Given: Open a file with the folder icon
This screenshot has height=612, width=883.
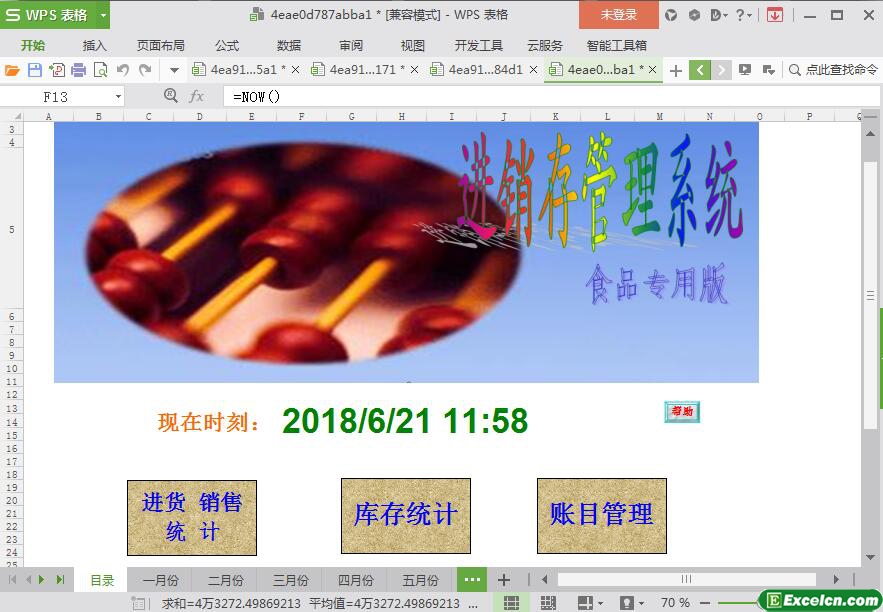Looking at the screenshot, I should (x=12, y=70).
